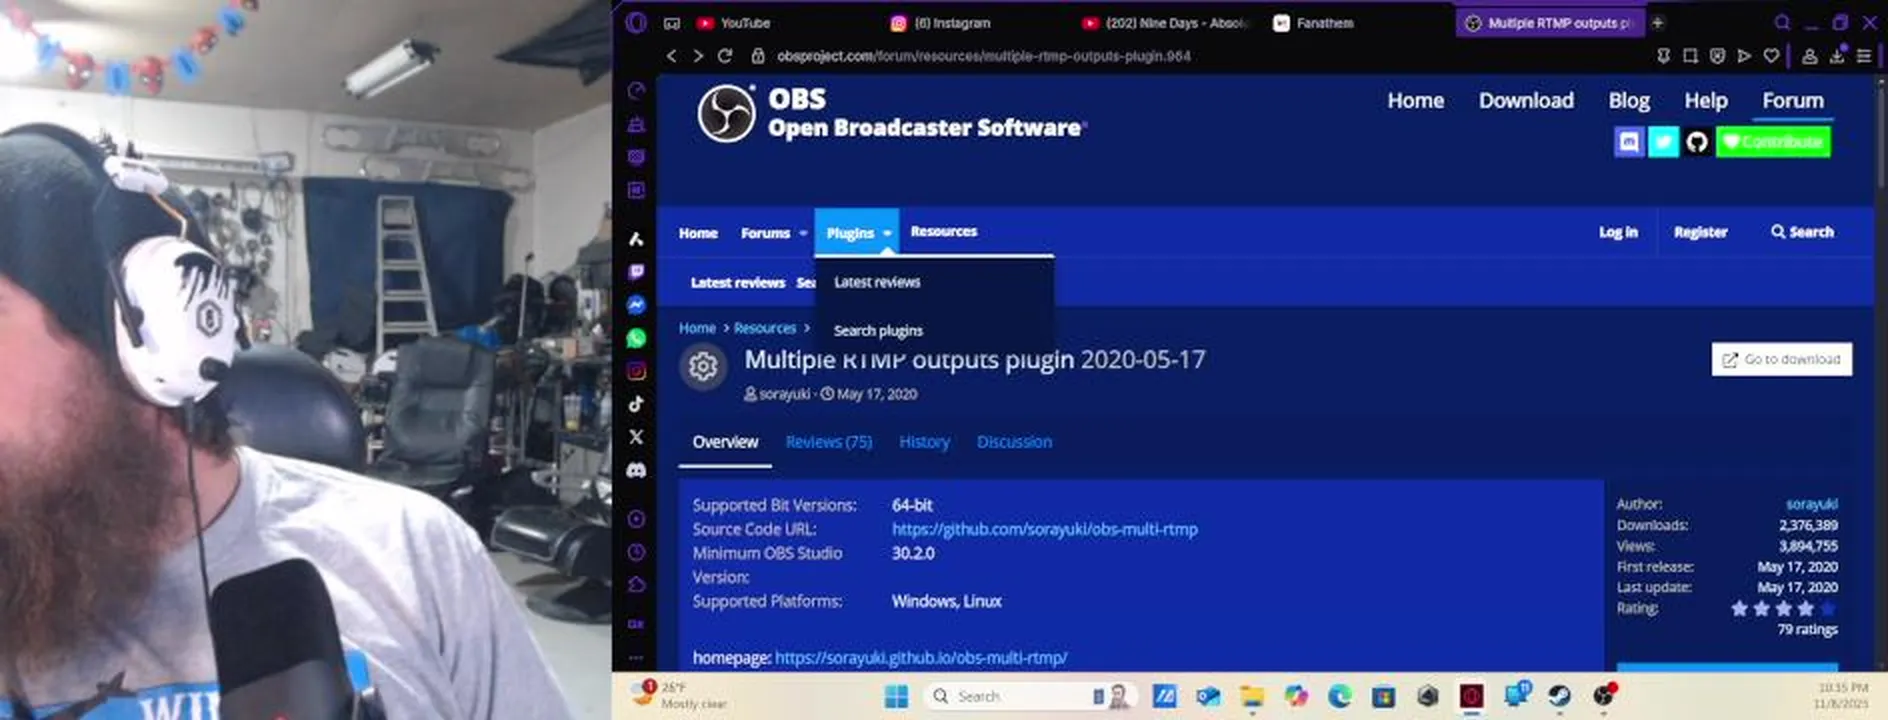Viewport: 1888px width, 720px height.
Task: Go back to the previous page
Action: point(672,56)
